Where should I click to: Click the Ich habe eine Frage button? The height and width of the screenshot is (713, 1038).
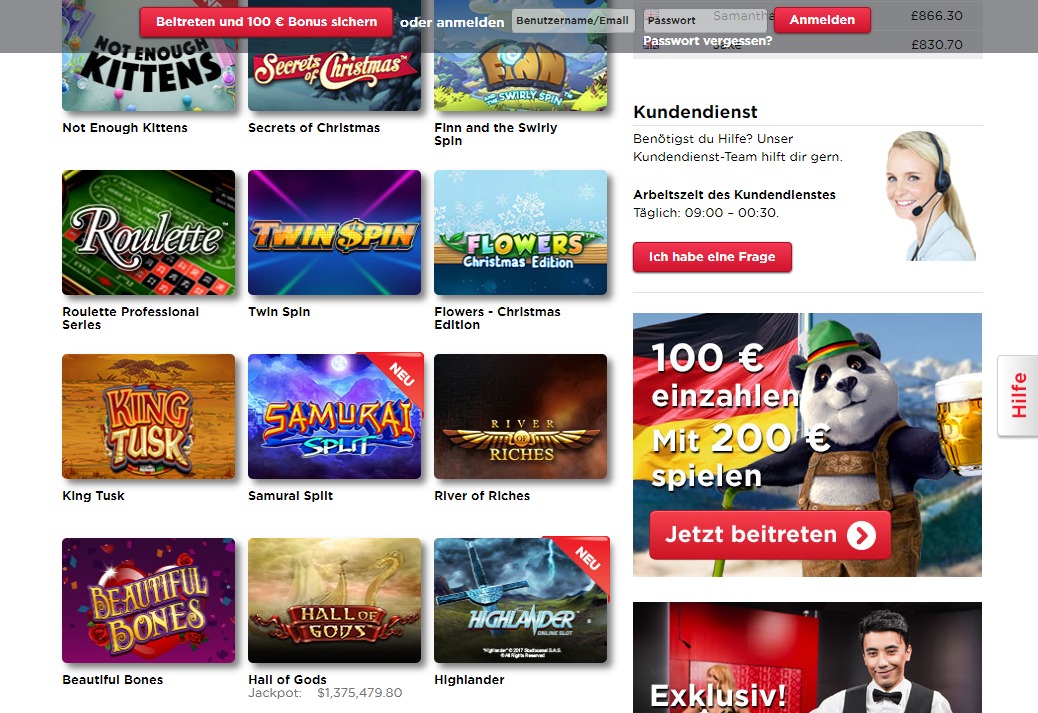point(712,257)
